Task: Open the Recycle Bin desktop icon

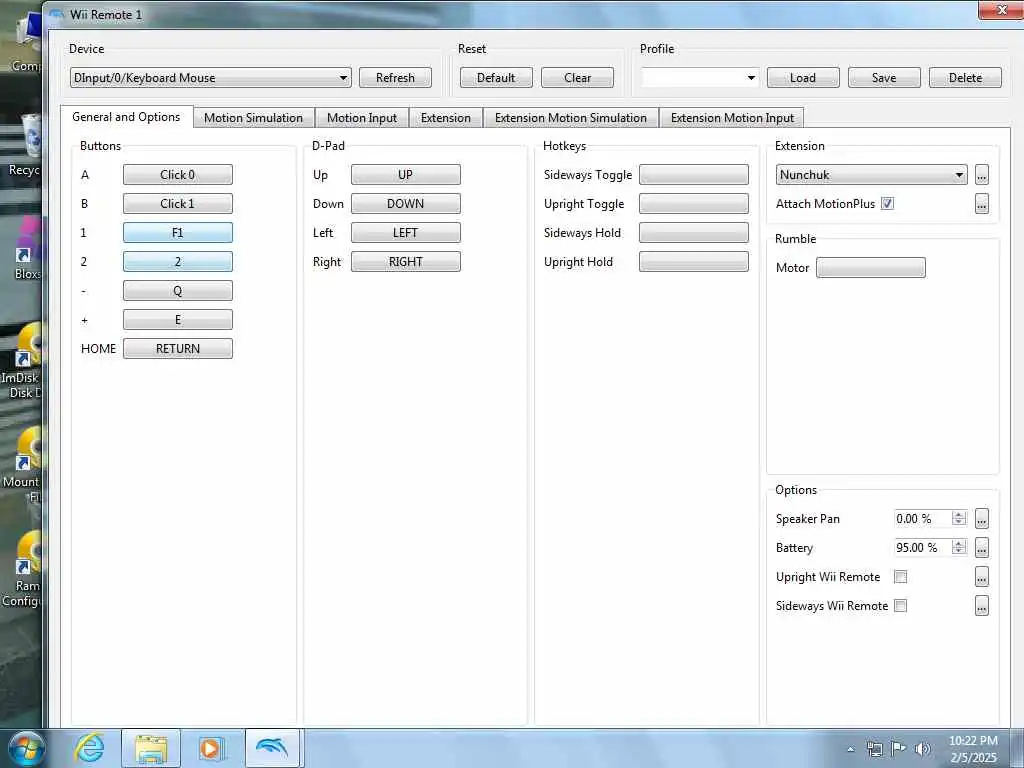Action: point(26,145)
